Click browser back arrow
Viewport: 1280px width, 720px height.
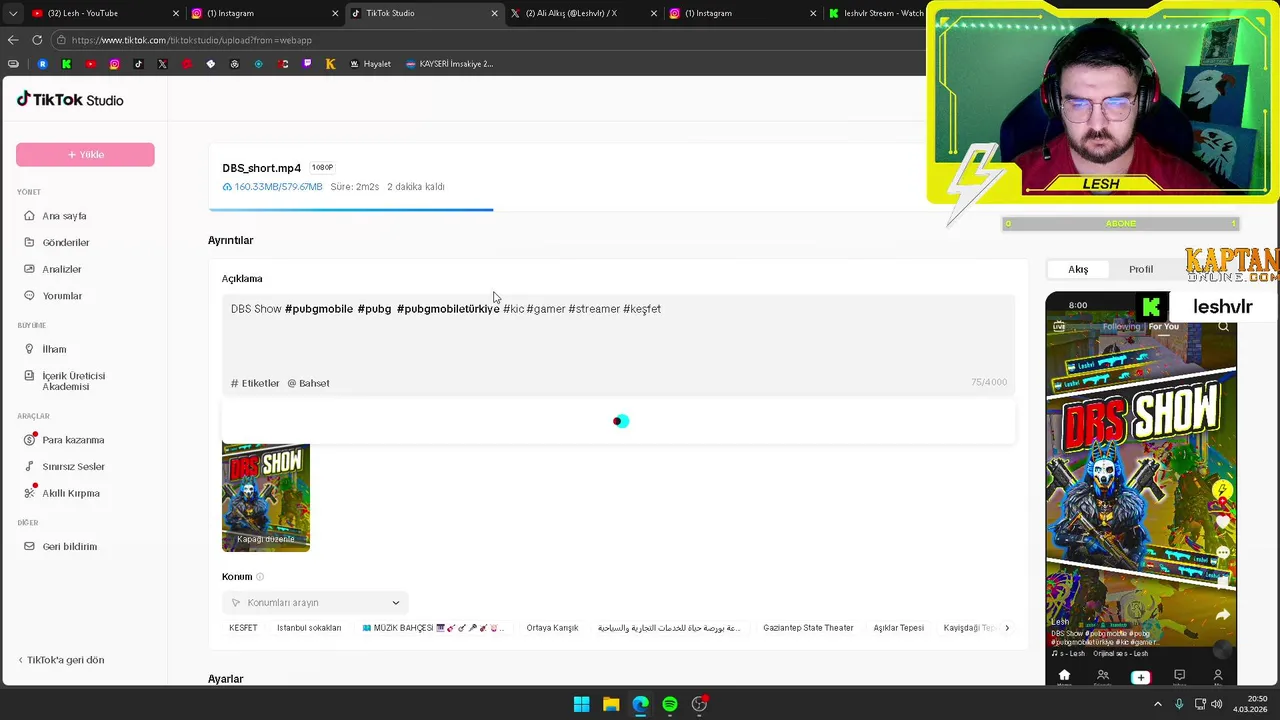(13, 40)
